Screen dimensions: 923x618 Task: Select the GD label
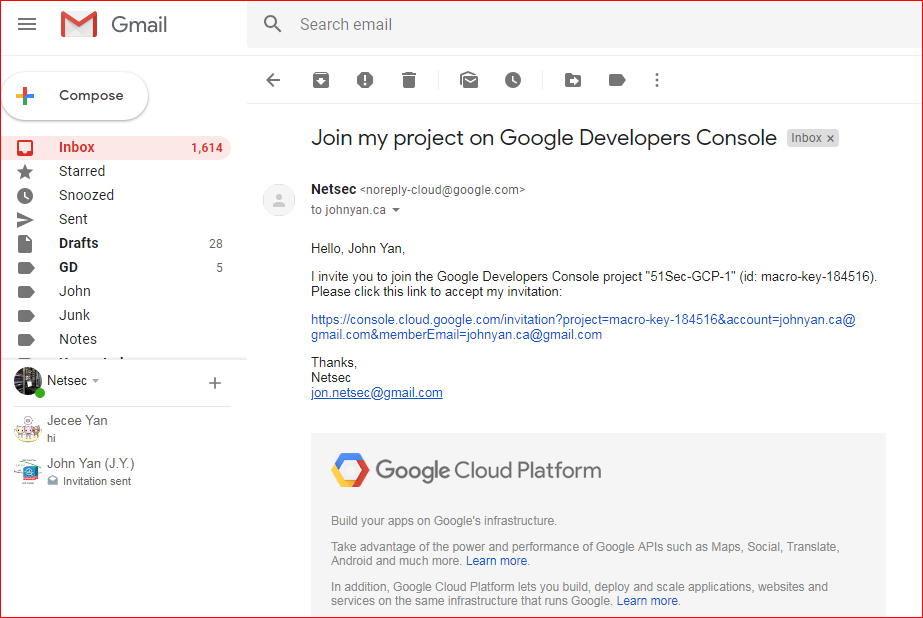coord(116,268)
